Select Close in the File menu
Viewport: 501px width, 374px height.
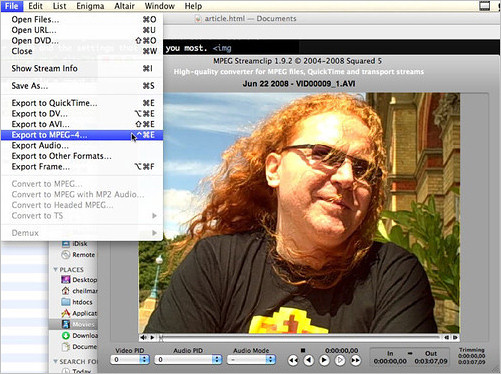click(82, 51)
